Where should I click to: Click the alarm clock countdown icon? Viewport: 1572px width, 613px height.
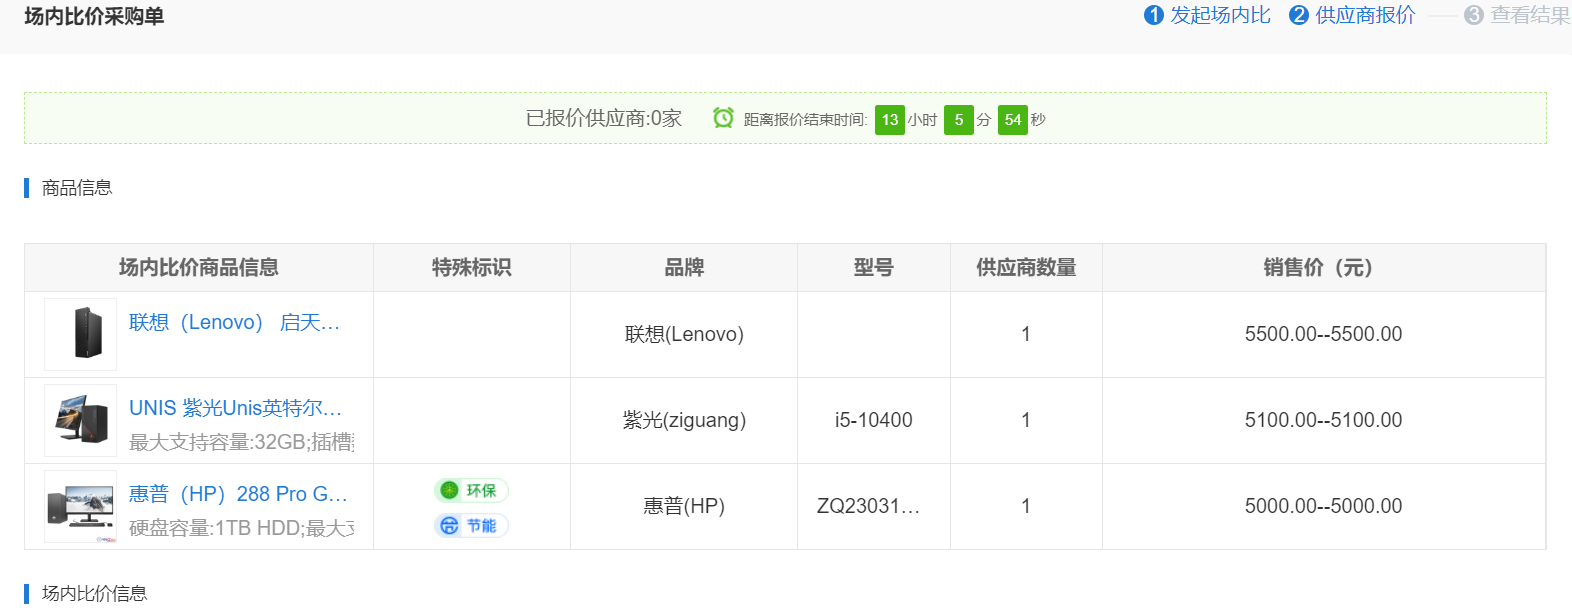coord(723,118)
